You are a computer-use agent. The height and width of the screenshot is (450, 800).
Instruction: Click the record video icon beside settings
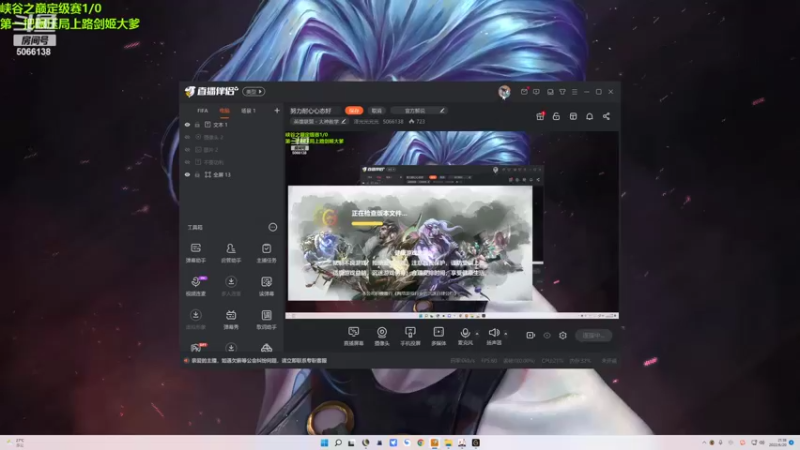coord(531,335)
